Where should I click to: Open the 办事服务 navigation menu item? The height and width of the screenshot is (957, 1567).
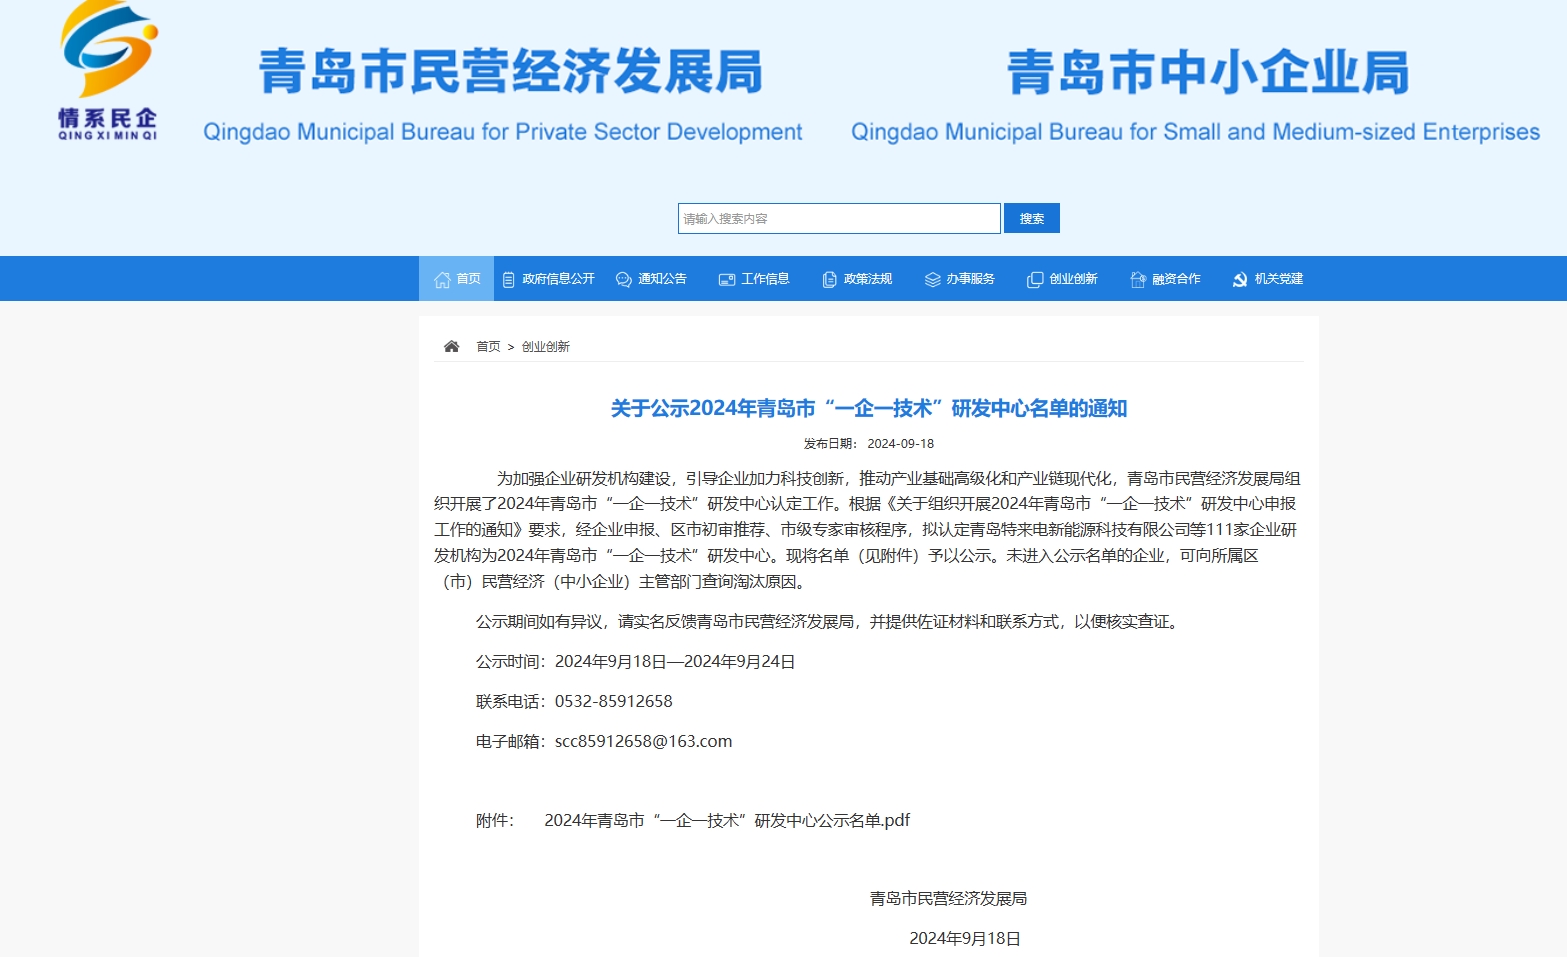pos(960,279)
